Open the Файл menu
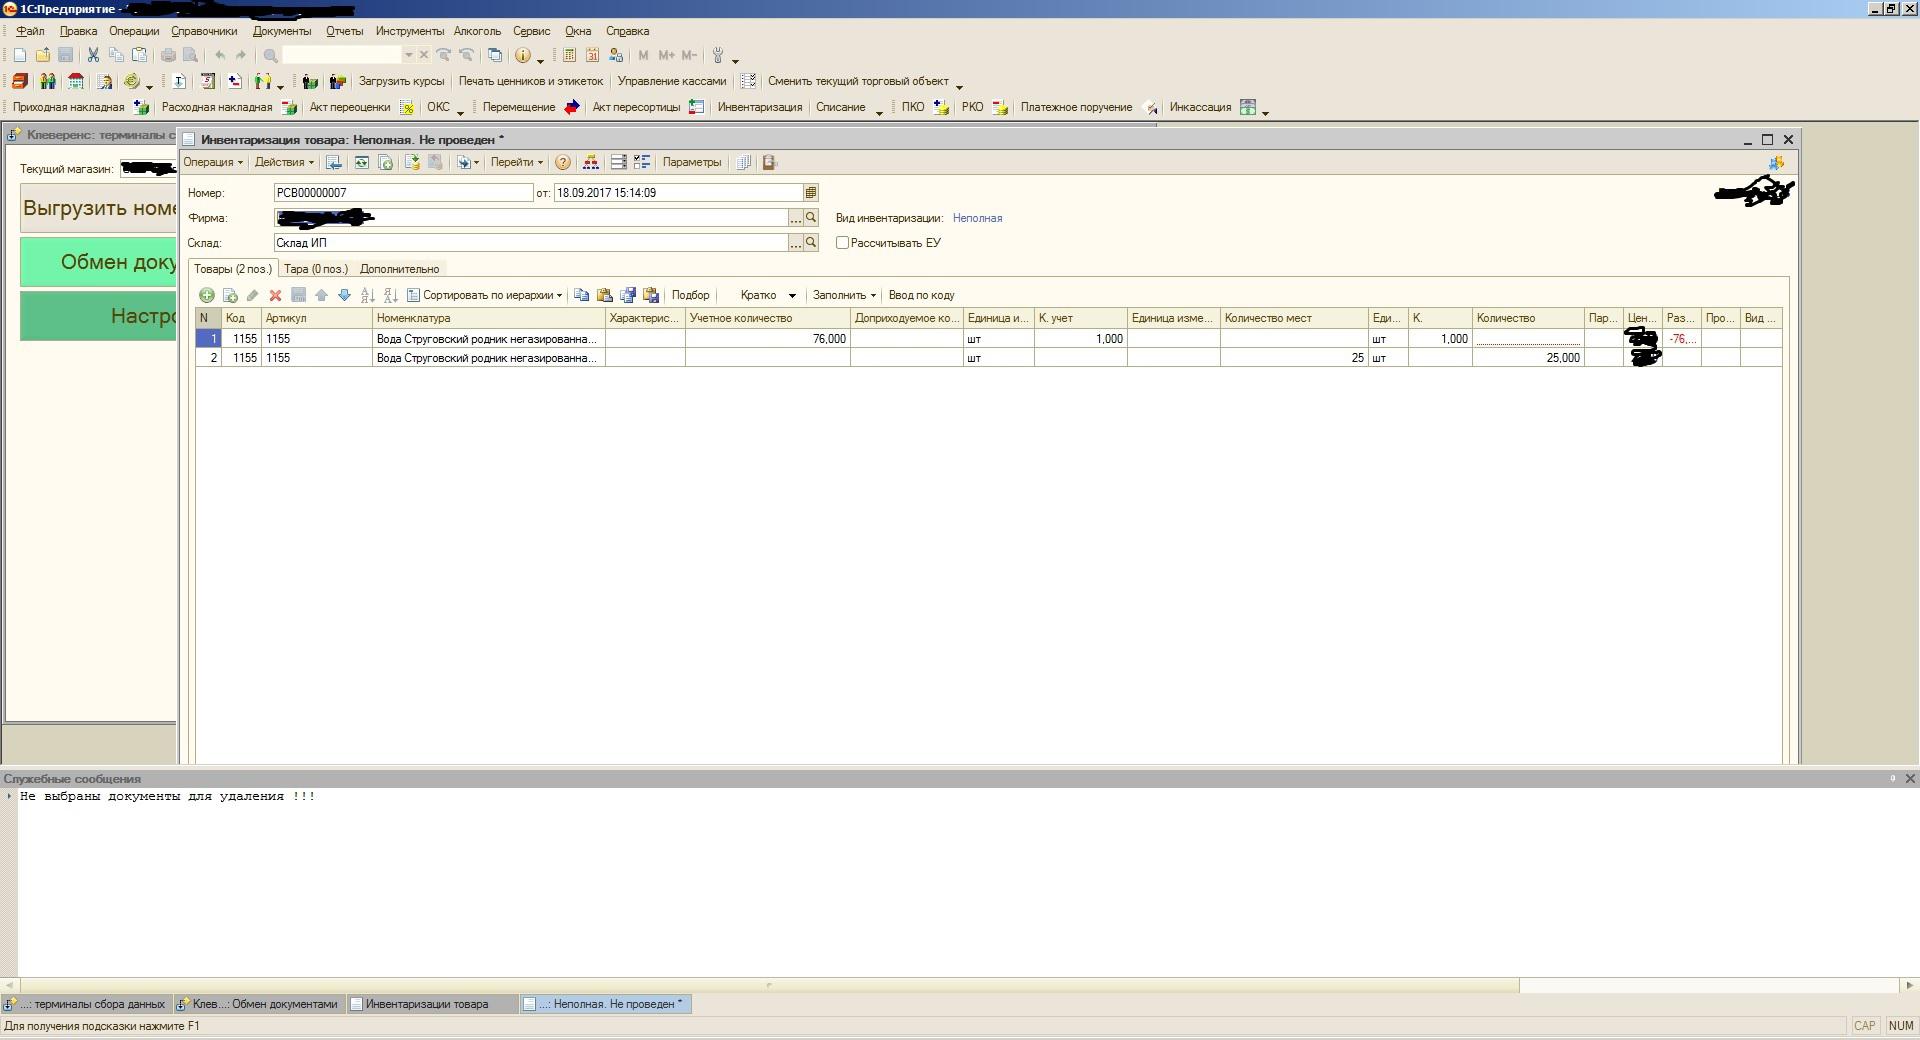The image size is (1920, 1040). [30, 31]
